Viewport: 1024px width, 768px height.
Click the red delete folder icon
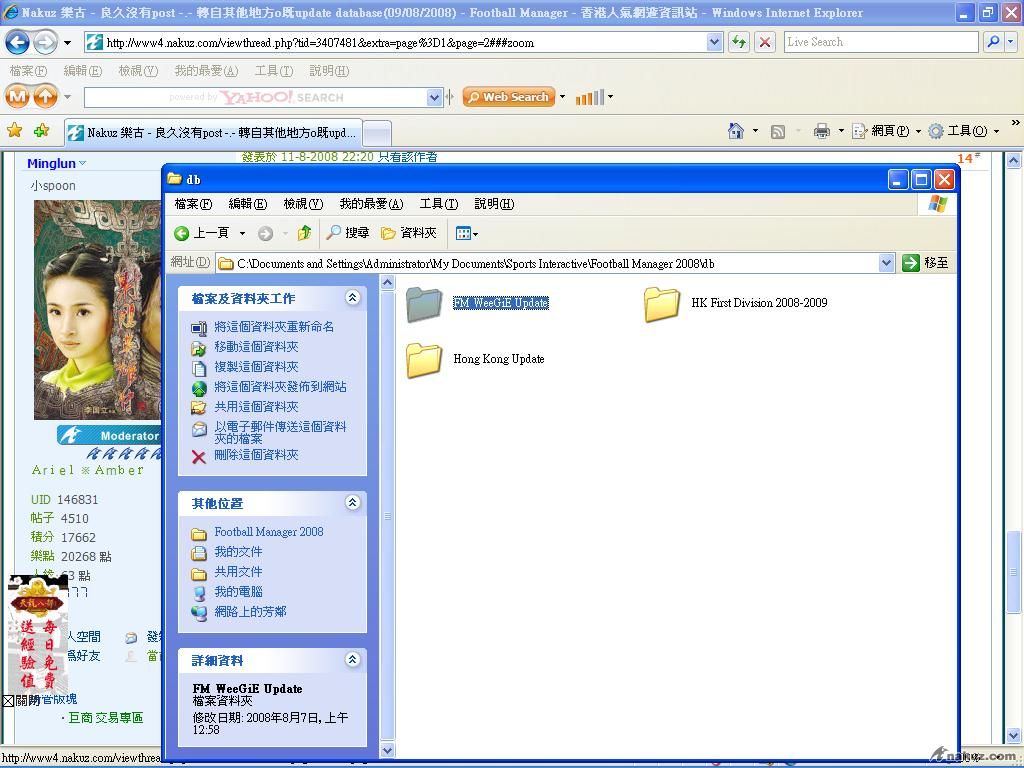(x=199, y=456)
